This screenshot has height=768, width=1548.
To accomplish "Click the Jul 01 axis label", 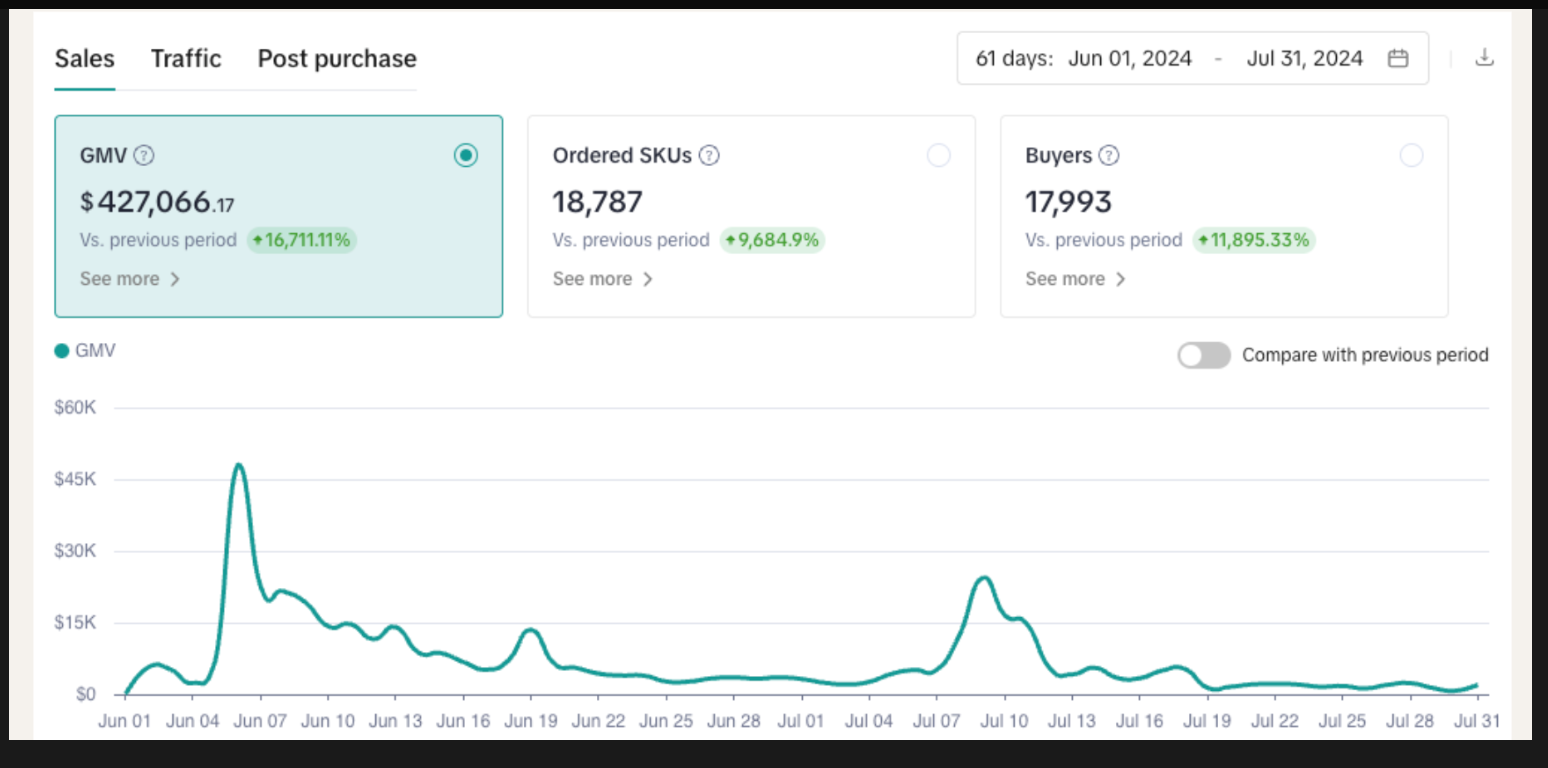I will (x=801, y=720).
